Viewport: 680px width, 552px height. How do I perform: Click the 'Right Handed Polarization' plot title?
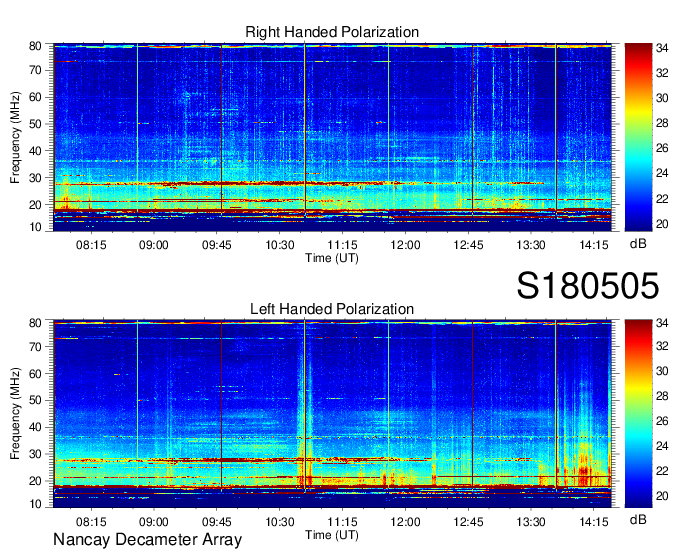point(332,32)
